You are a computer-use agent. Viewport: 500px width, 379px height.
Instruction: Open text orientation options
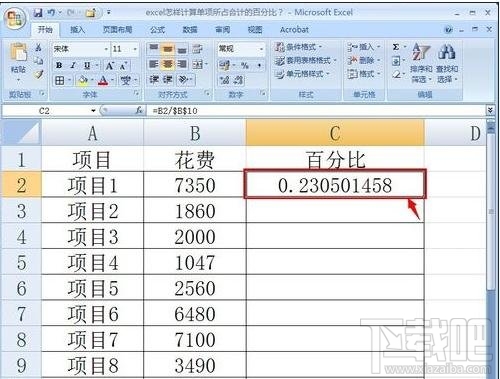183,79
